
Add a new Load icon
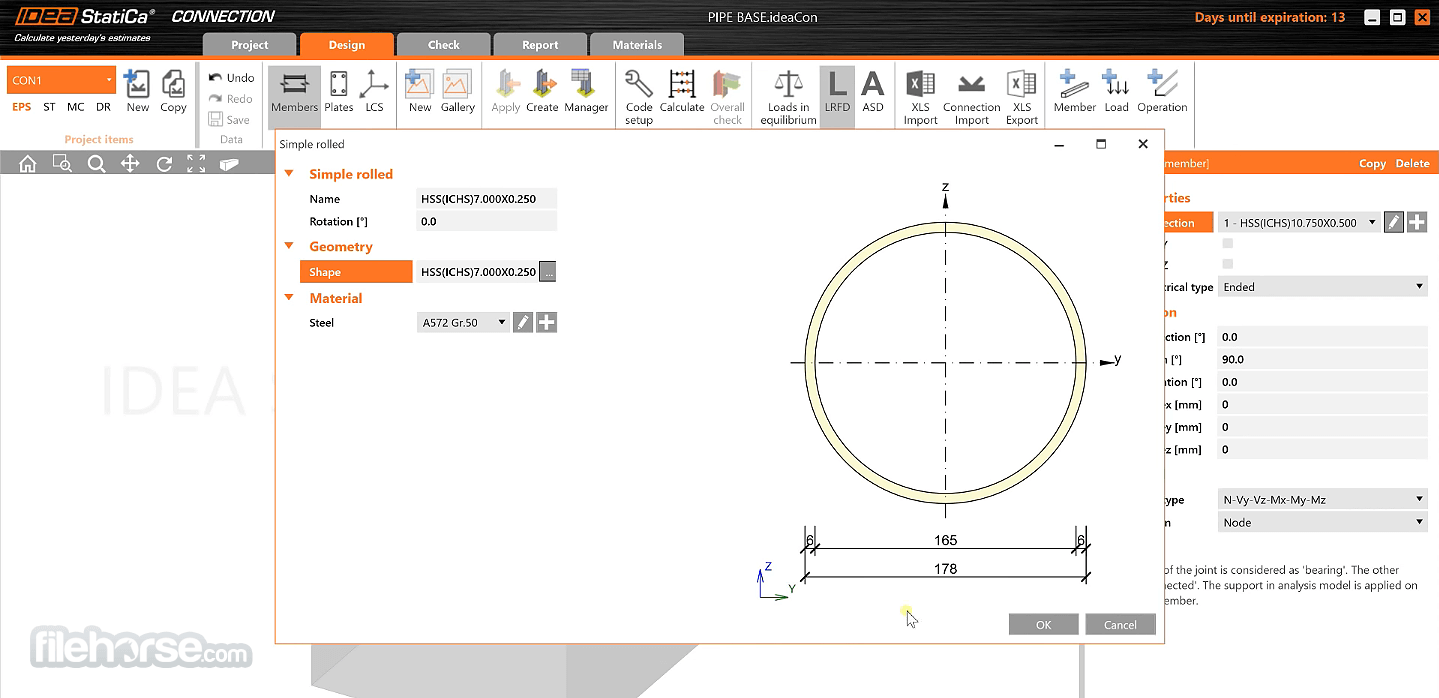pos(1116,91)
